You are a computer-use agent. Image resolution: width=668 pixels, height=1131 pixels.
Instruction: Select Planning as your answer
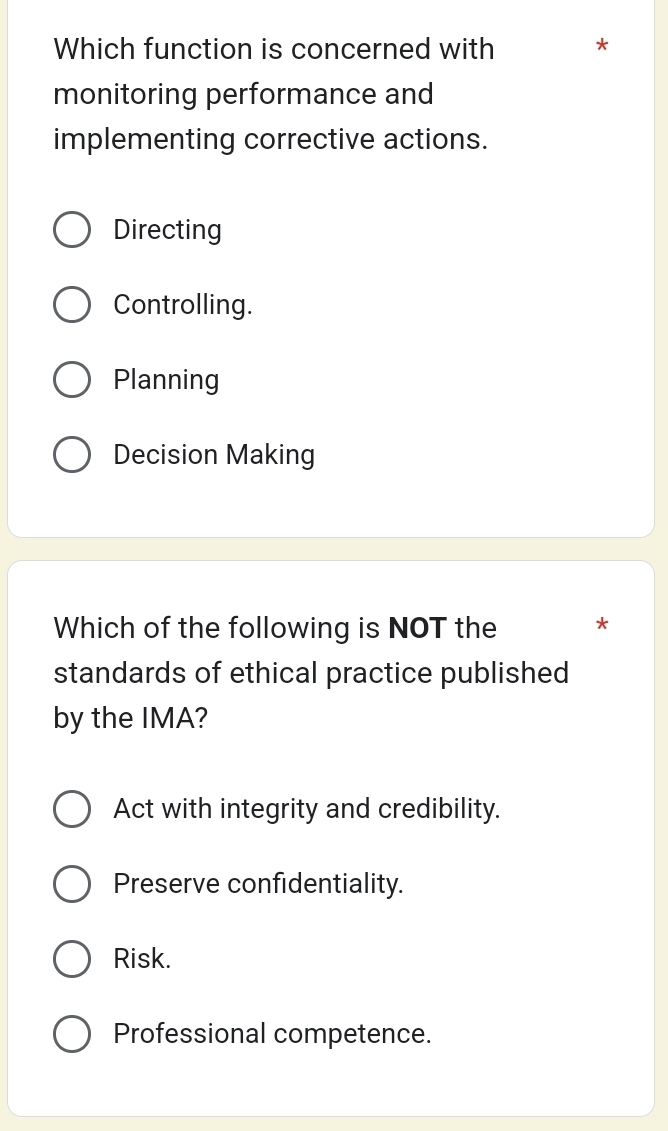[72, 379]
